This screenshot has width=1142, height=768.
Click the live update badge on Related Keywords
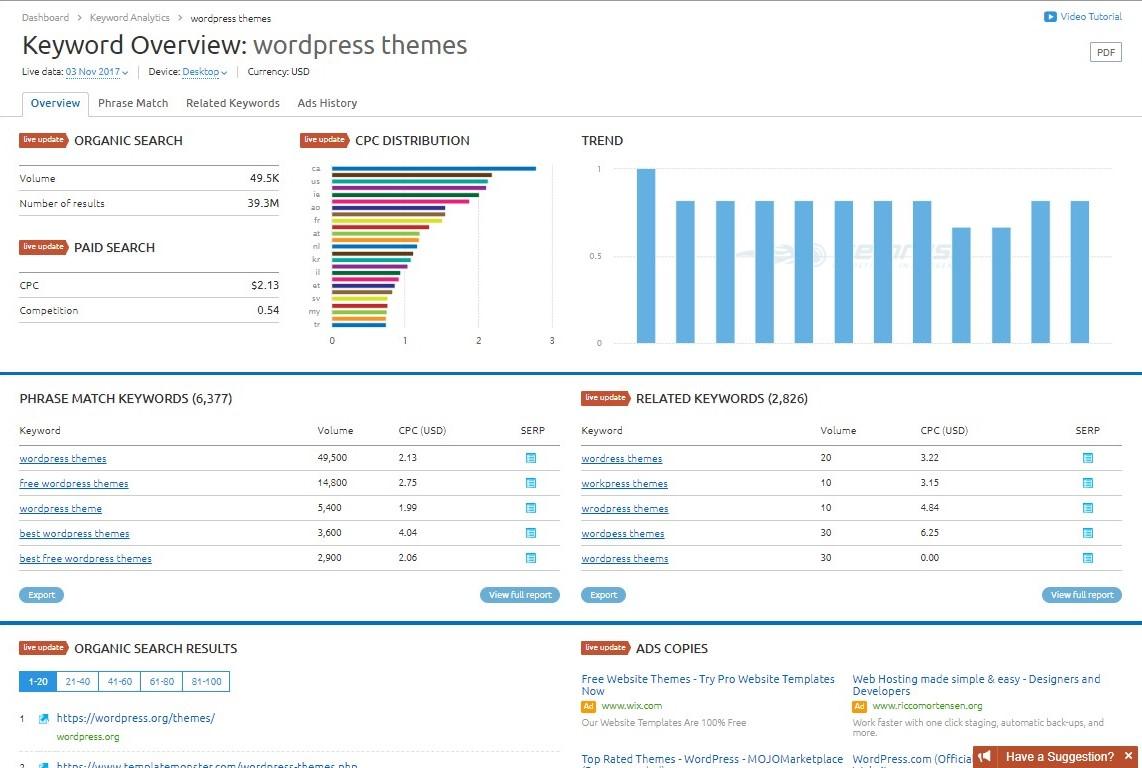pyautogui.click(x=604, y=397)
